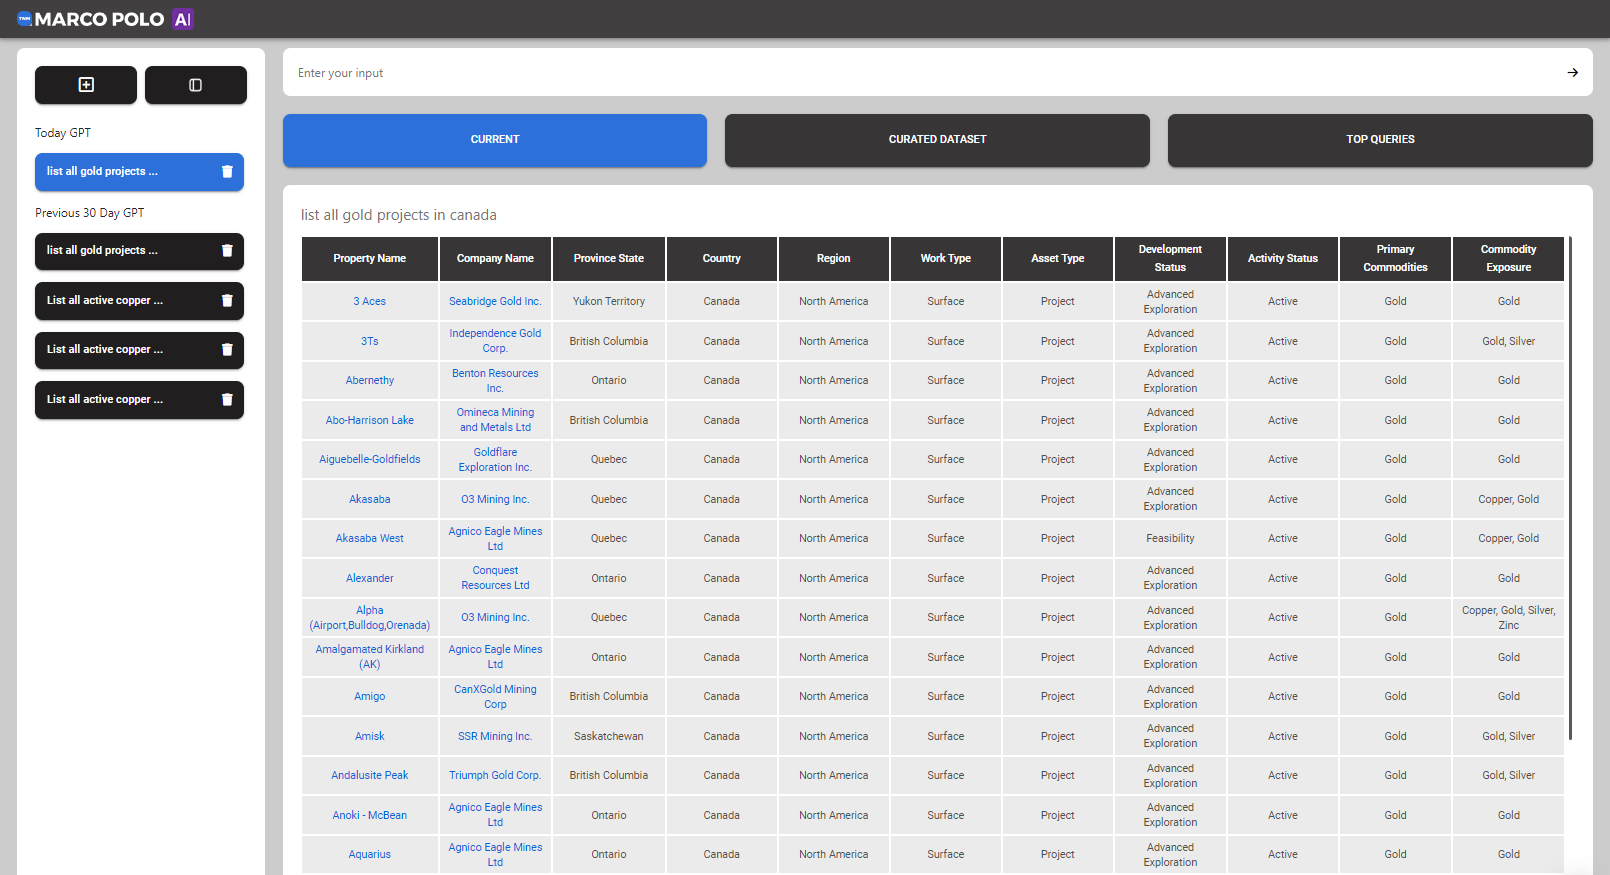Open the Aquarius property link
The image size is (1610, 875).
[370, 855]
